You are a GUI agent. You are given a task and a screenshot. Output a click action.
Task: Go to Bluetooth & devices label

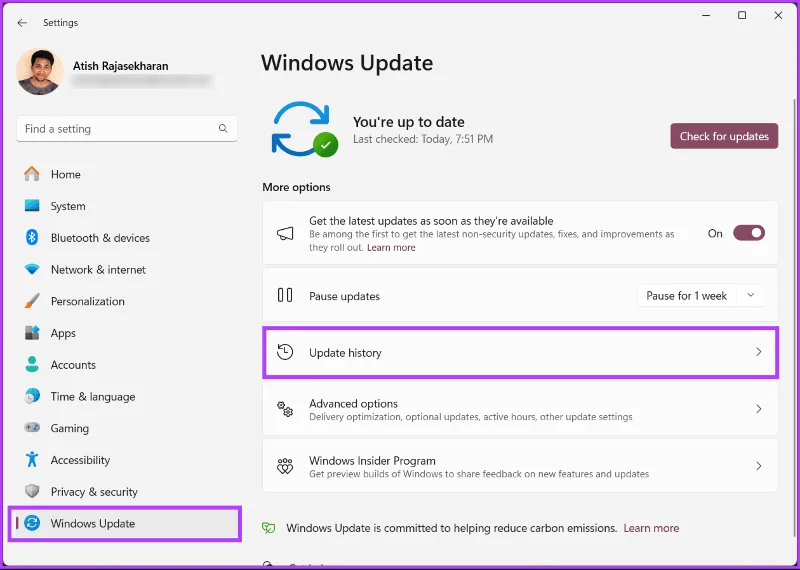[100, 238]
